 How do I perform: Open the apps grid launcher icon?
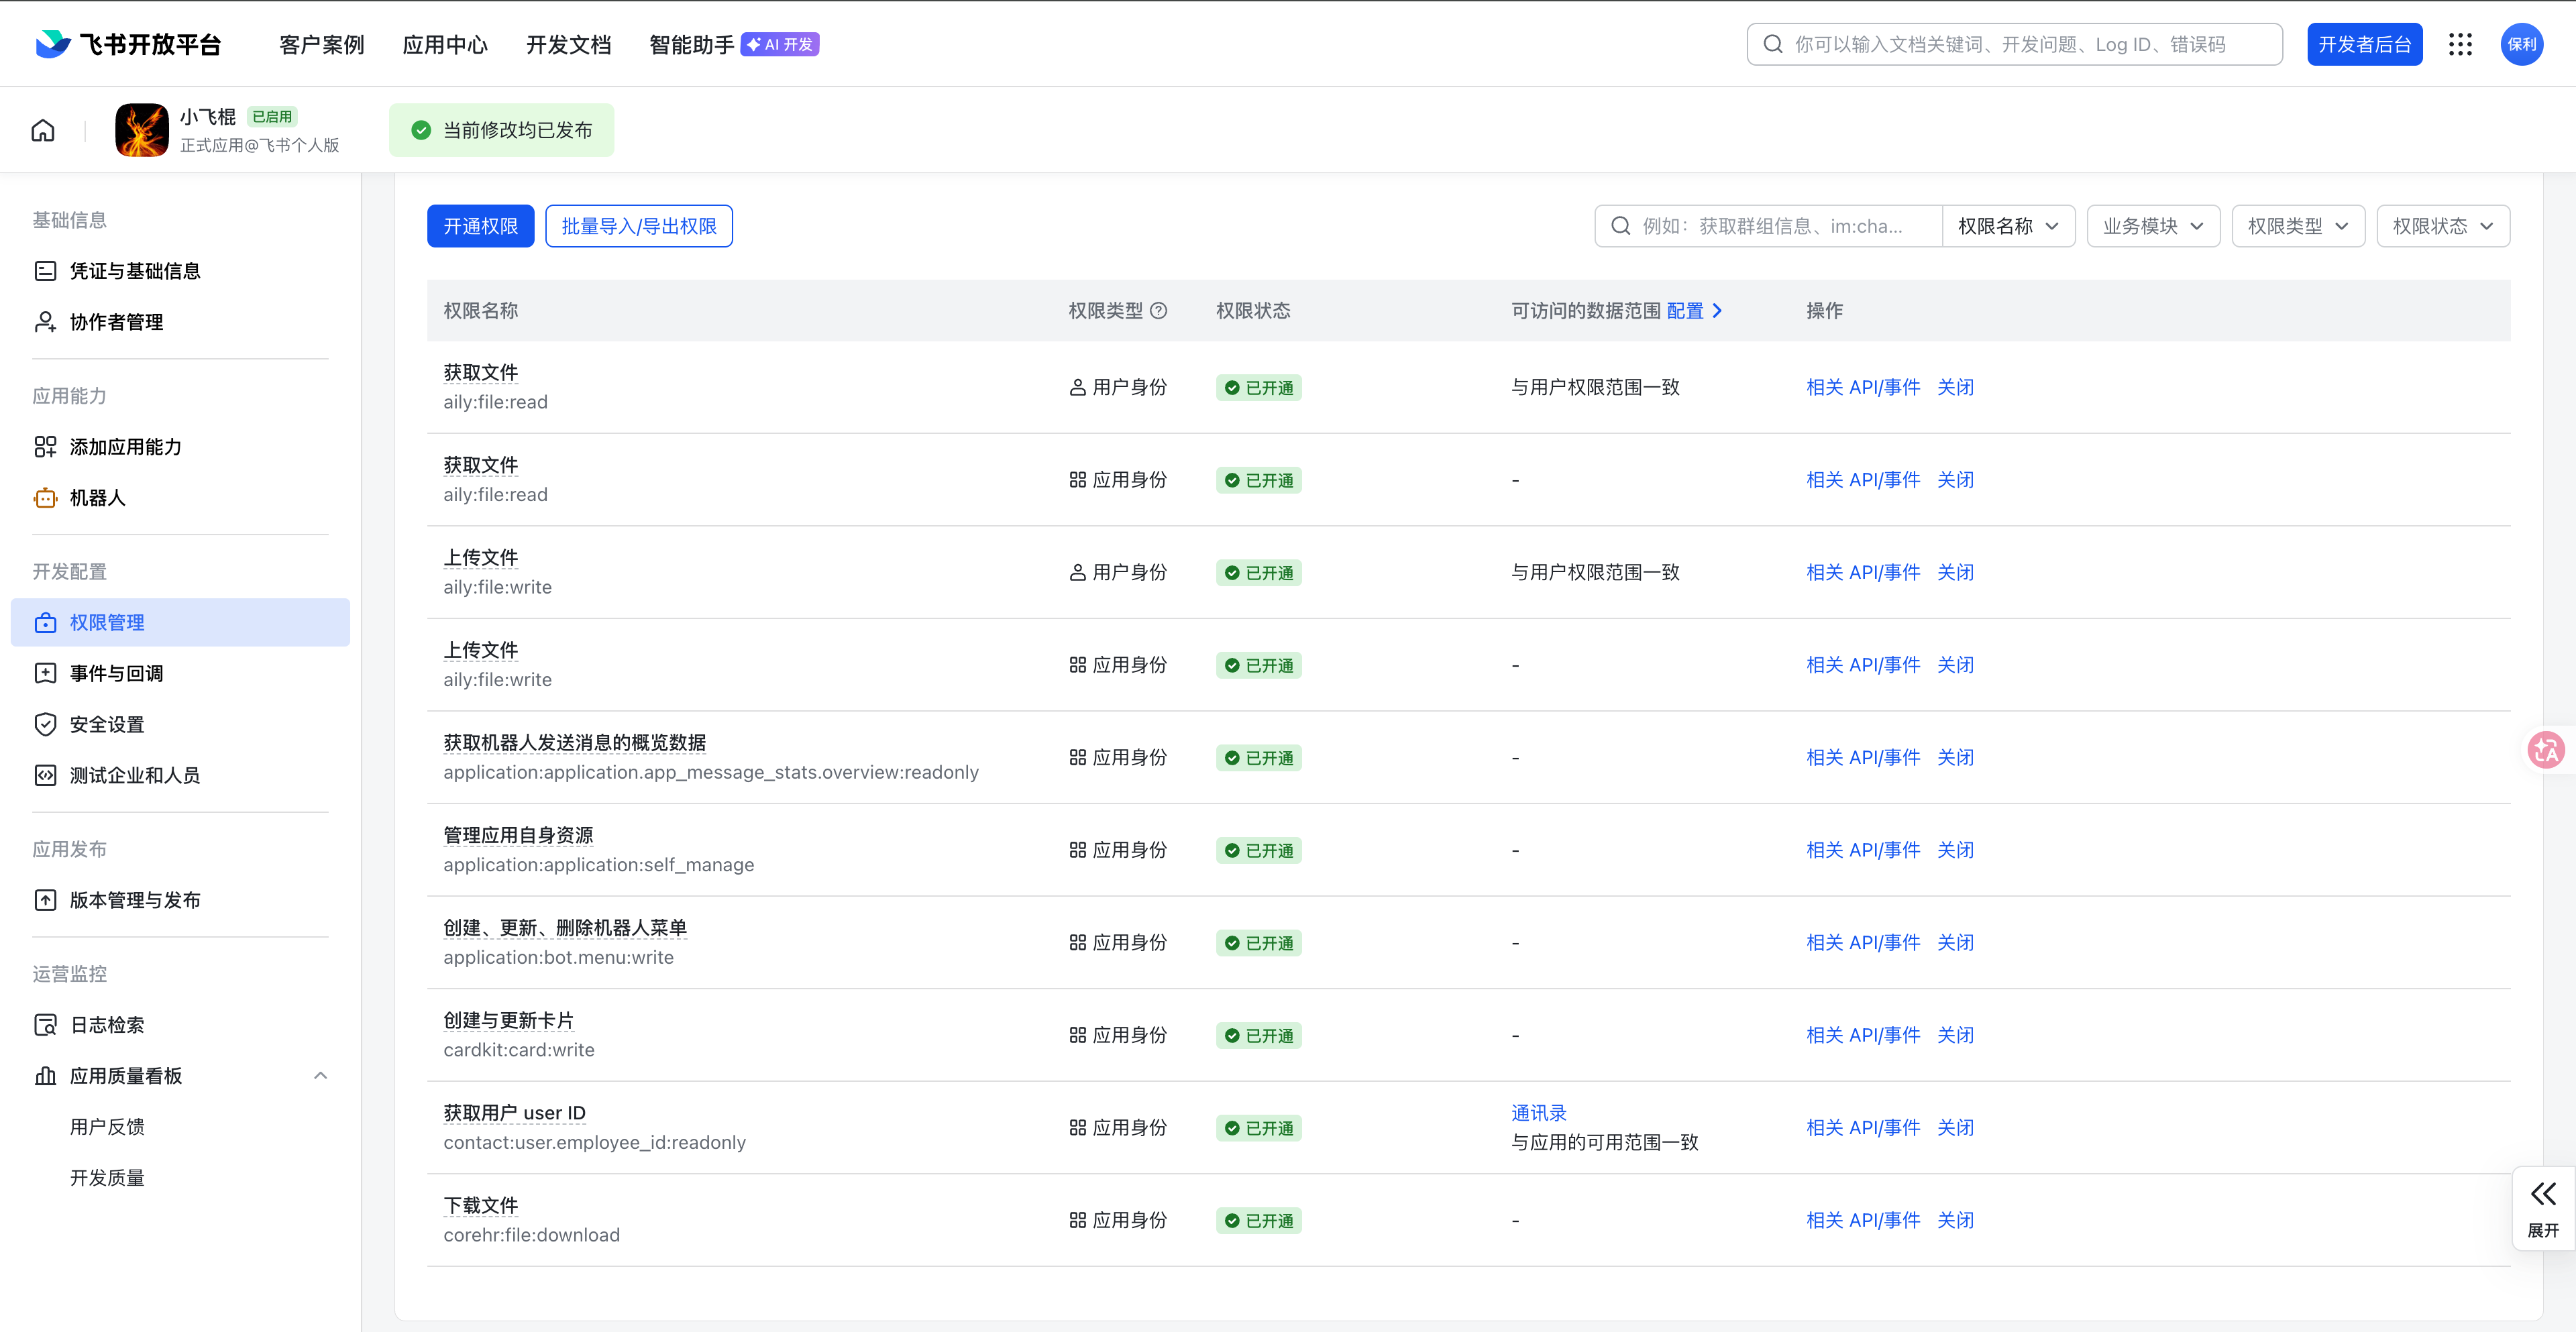coord(2461,44)
